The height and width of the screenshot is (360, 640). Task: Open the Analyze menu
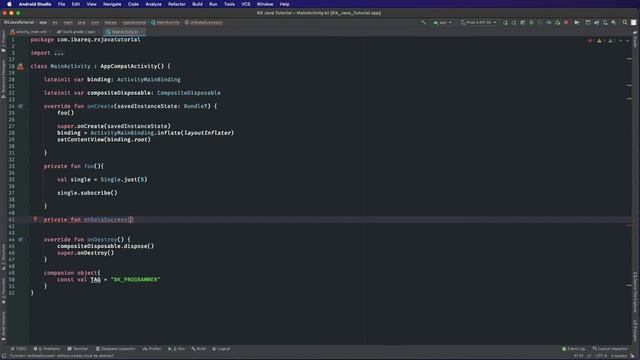pyautogui.click(x=153, y=4)
